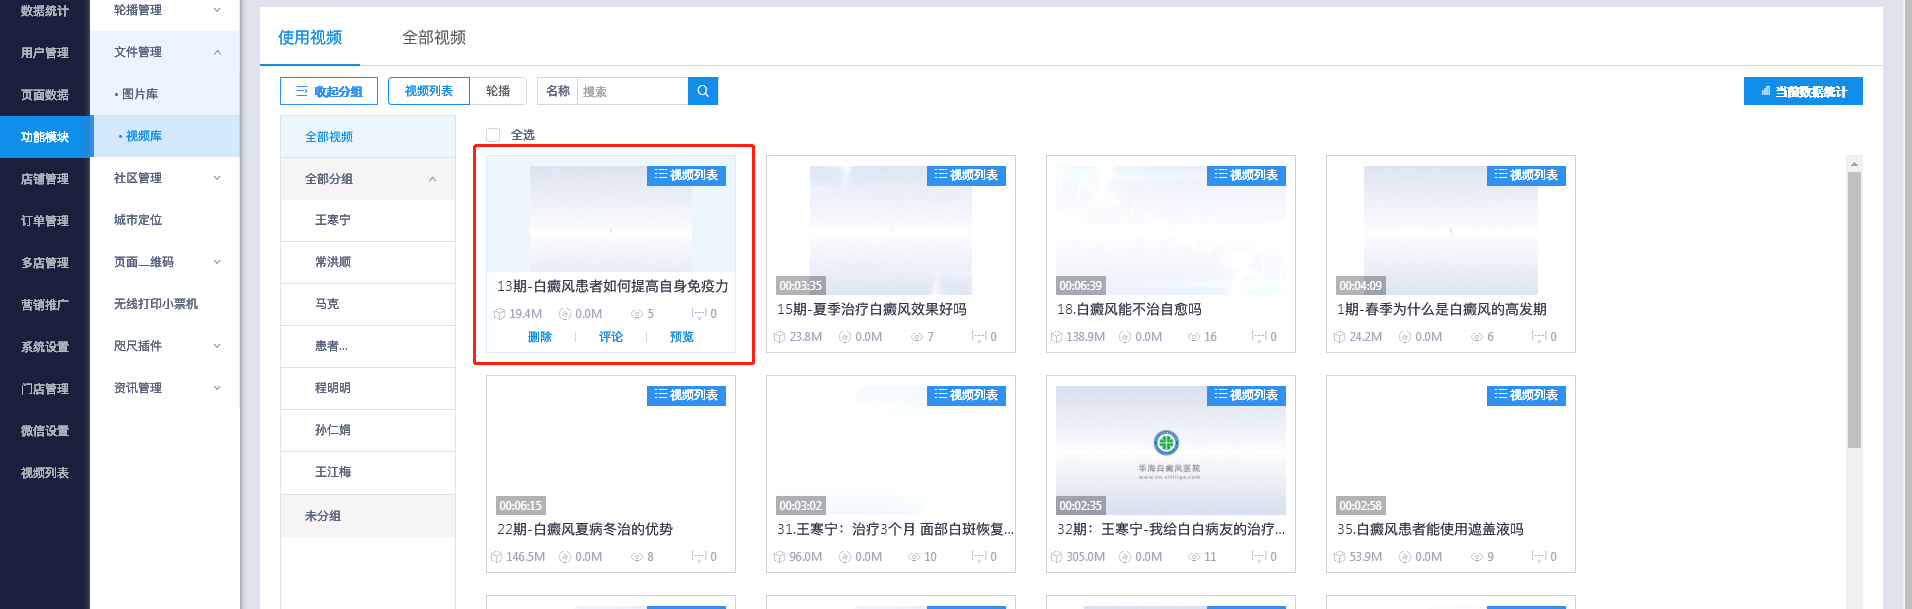The image size is (1912, 609).
Task: Click the 搜索 name input field
Action: coord(632,91)
